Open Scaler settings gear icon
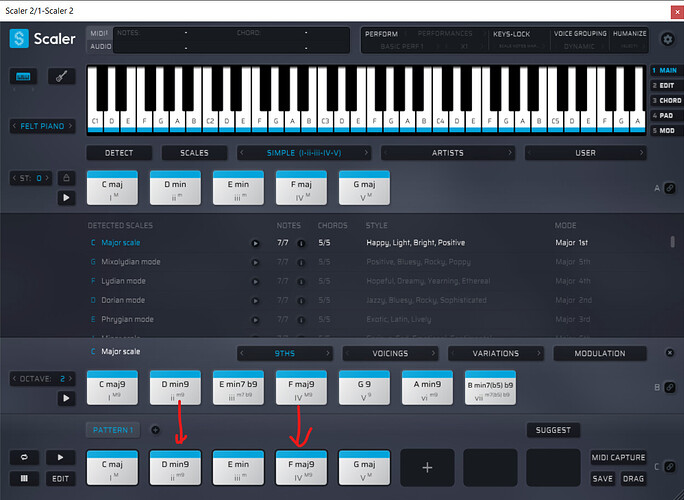Viewport: 684px width, 500px height. point(667,39)
